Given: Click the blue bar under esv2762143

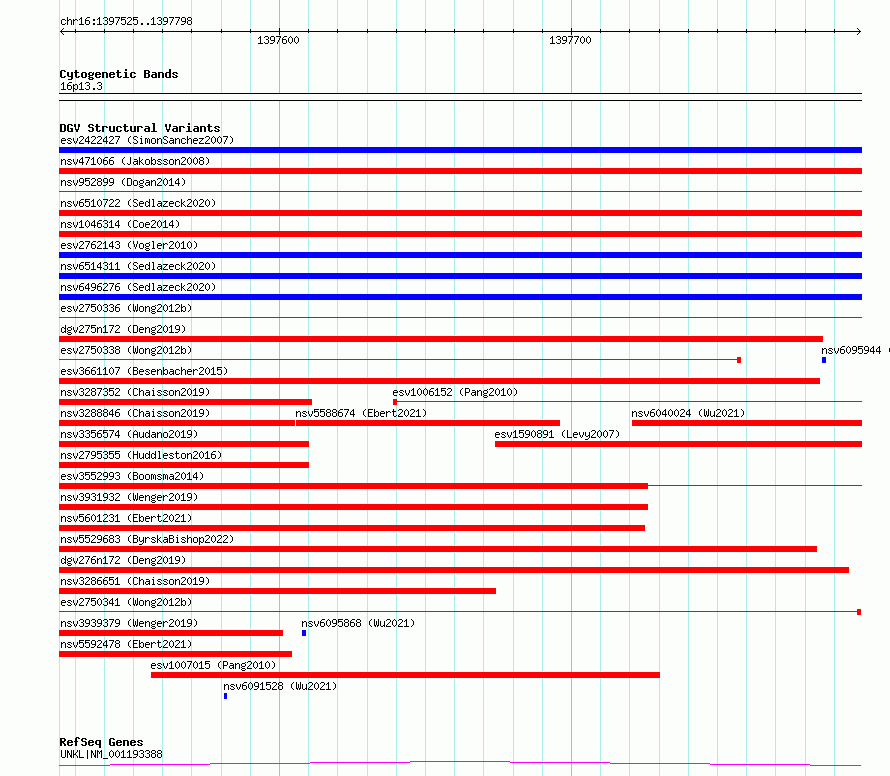Looking at the screenshot, I should (460, 255).
